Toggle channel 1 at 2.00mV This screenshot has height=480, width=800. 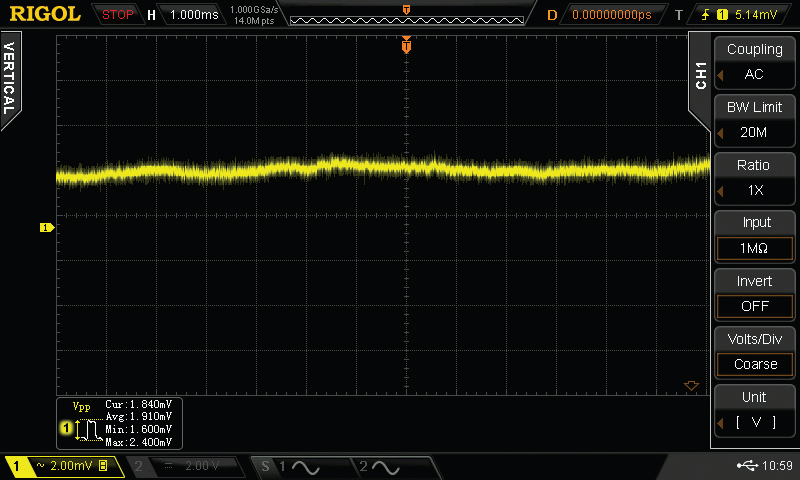pyautogui.click(x=60, y=467)
